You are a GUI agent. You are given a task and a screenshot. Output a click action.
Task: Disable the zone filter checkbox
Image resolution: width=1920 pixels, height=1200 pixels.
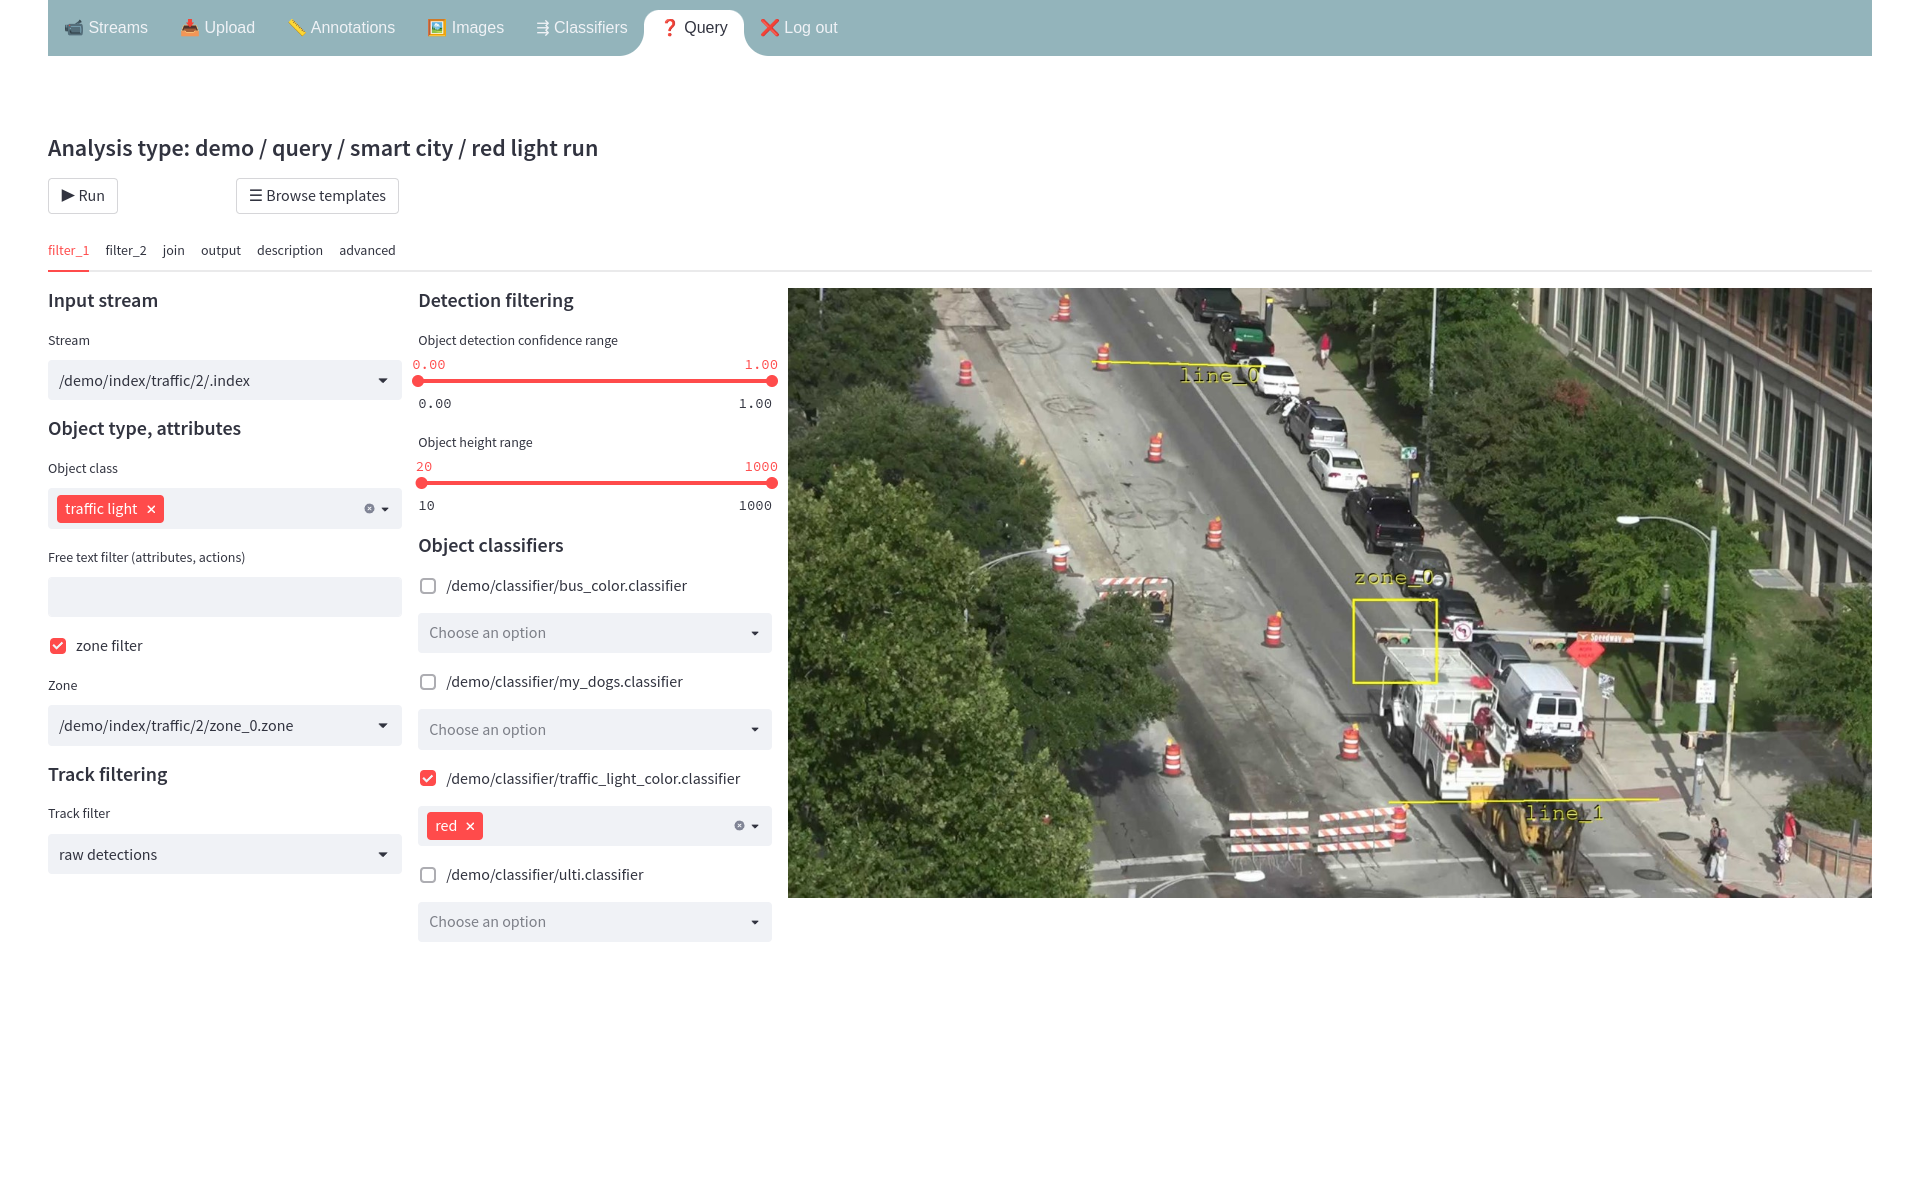click(x=57, y=645)
